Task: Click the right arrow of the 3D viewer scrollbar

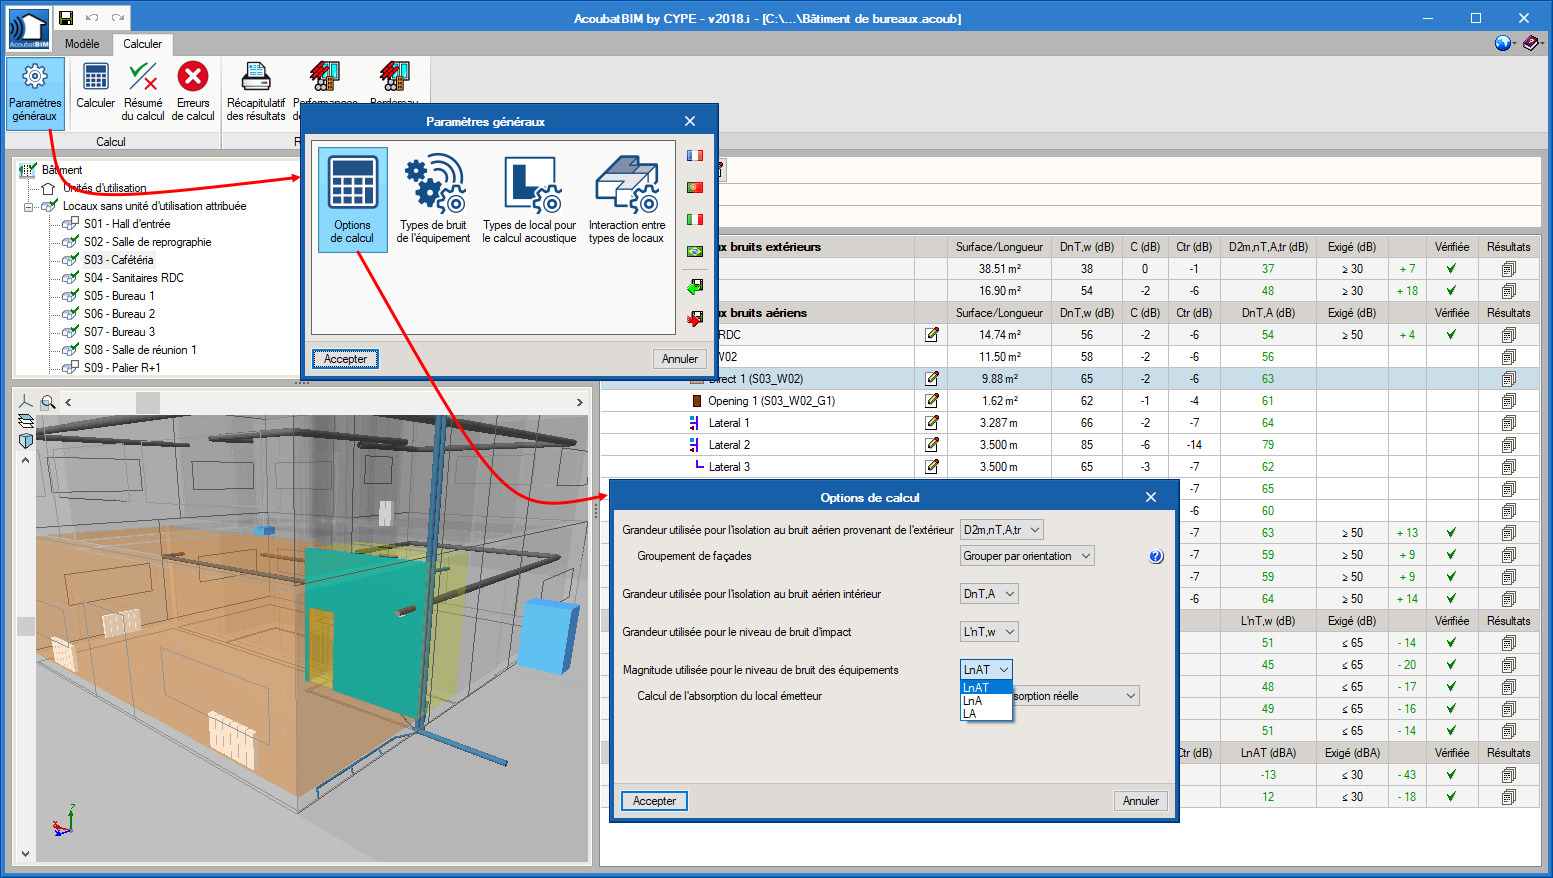Action: (579, 402)
